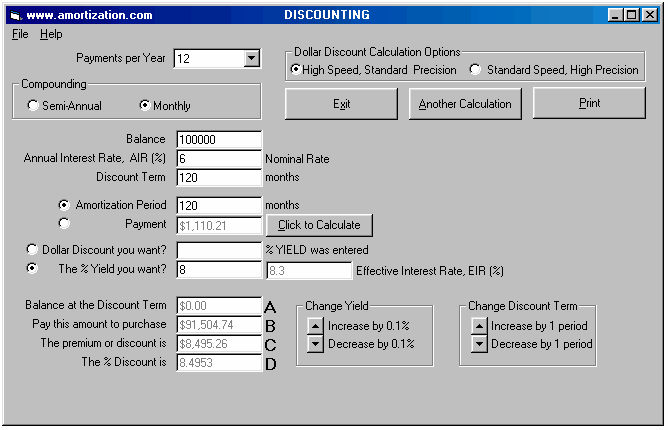Click the Annual Interest Rate field
668x430 pixels.
point(218,159)
